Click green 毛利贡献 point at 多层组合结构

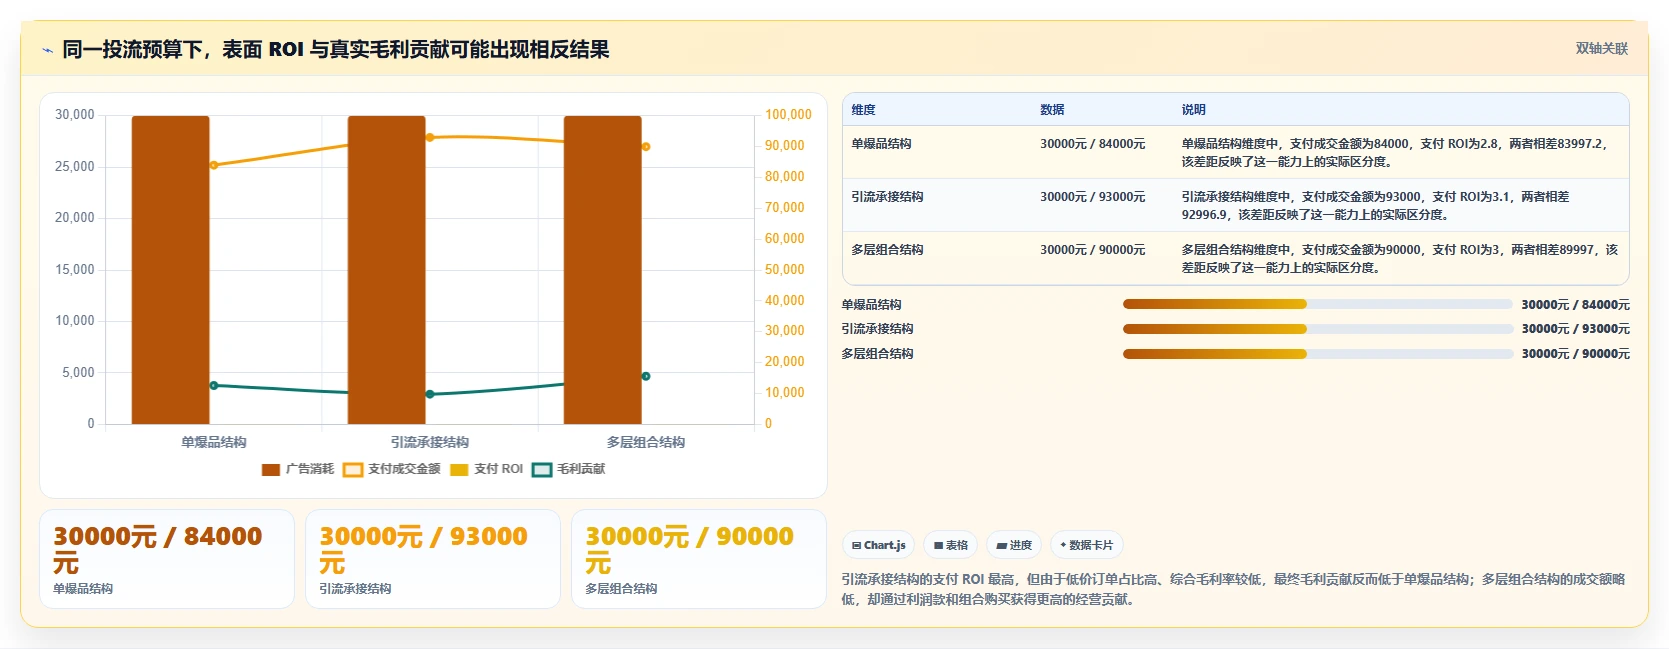click(646, 376)
